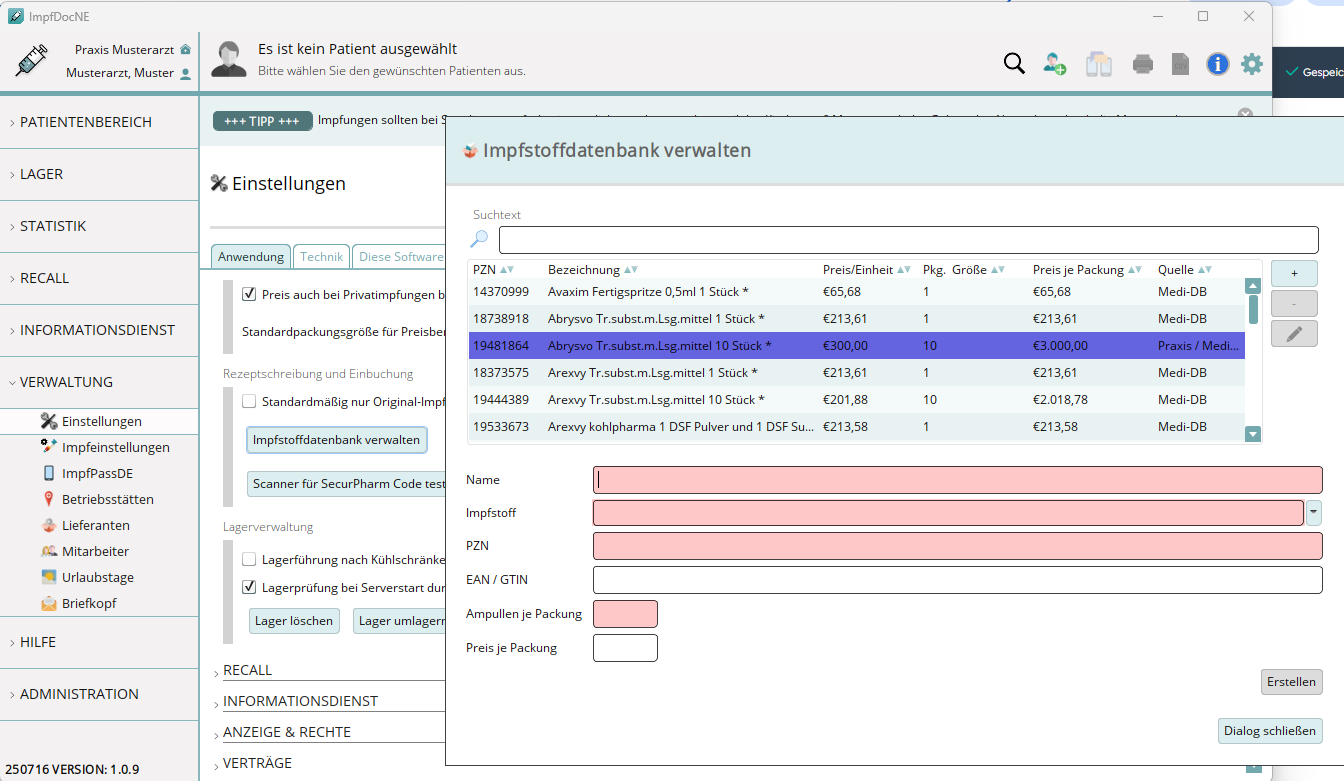Toggle 'Lagerprüfung bei Serverstart' checkbox
This screenshot has width=1344, height=781.
pyautogui.click(x=249, y=587)
